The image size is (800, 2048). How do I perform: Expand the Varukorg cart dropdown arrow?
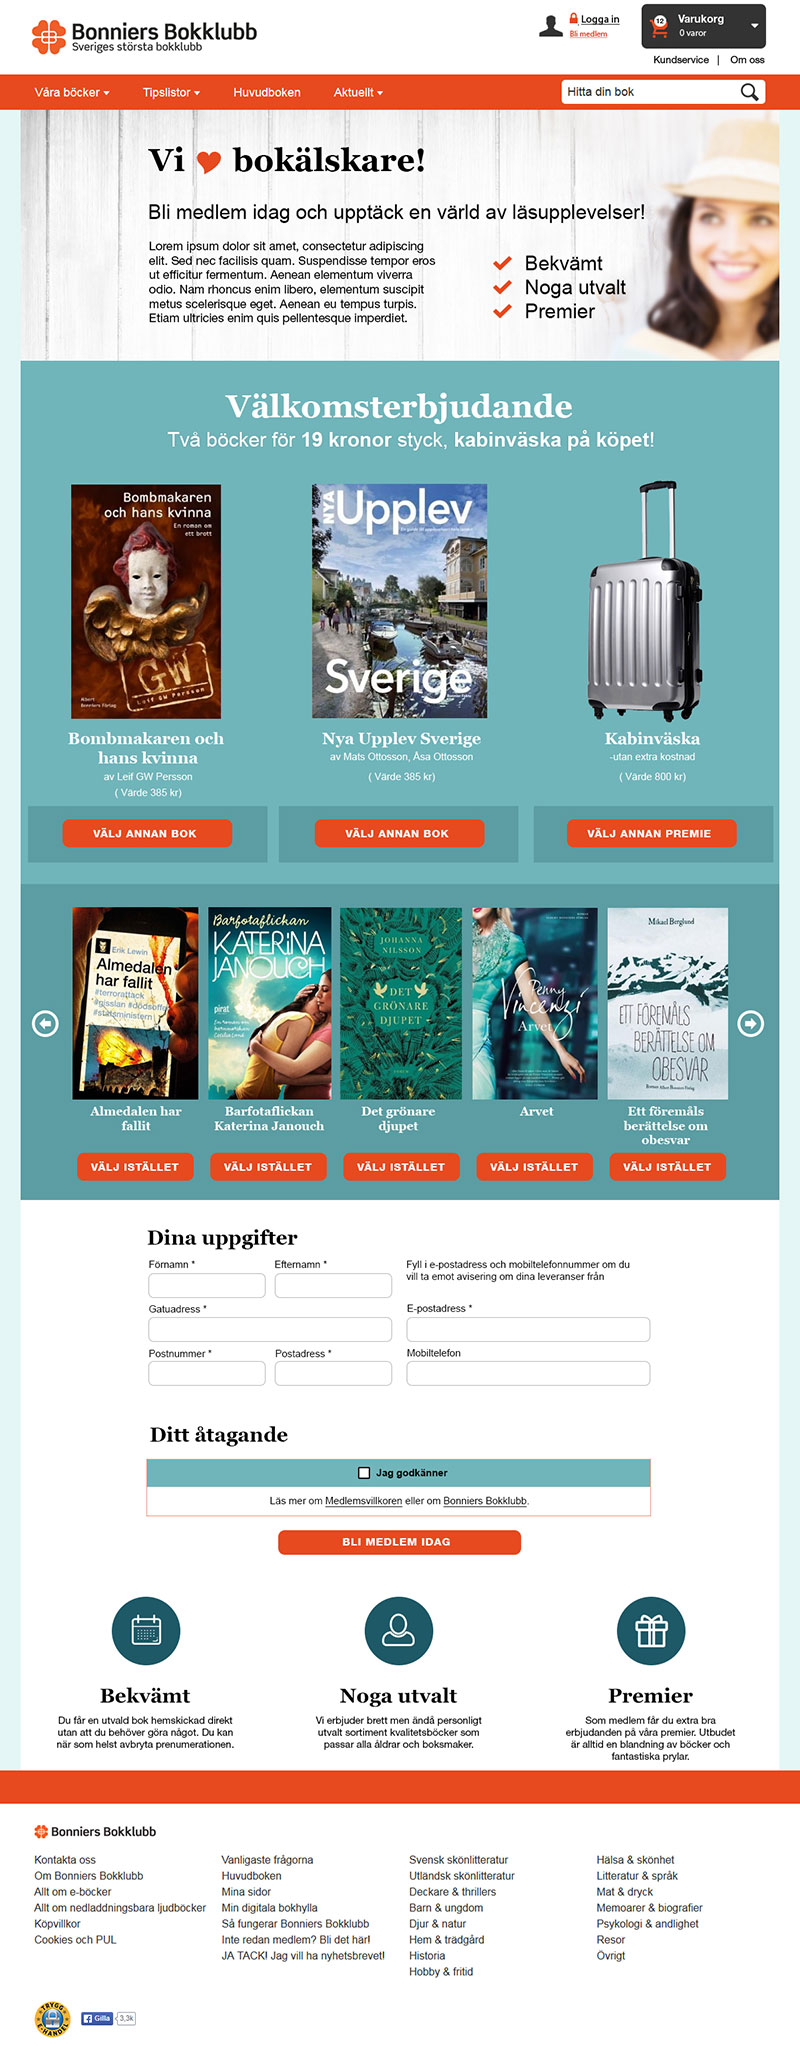[x=755, y=26]
